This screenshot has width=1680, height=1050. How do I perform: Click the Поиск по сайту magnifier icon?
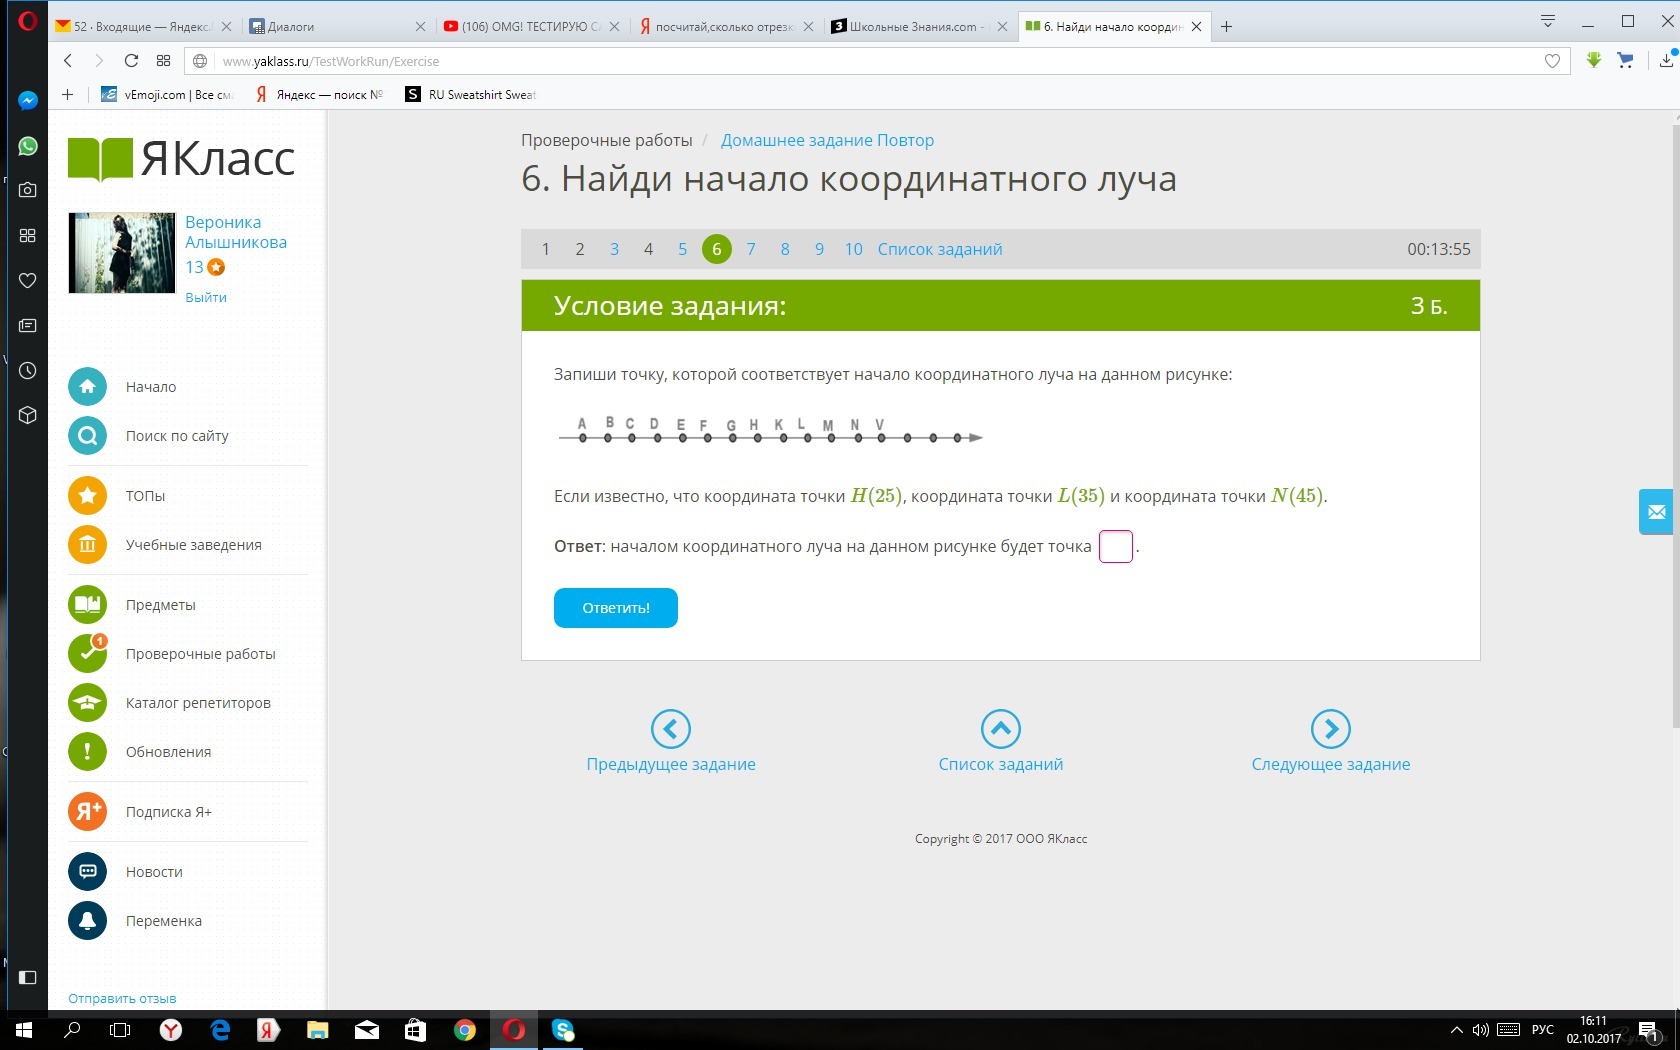pos(88,436)
